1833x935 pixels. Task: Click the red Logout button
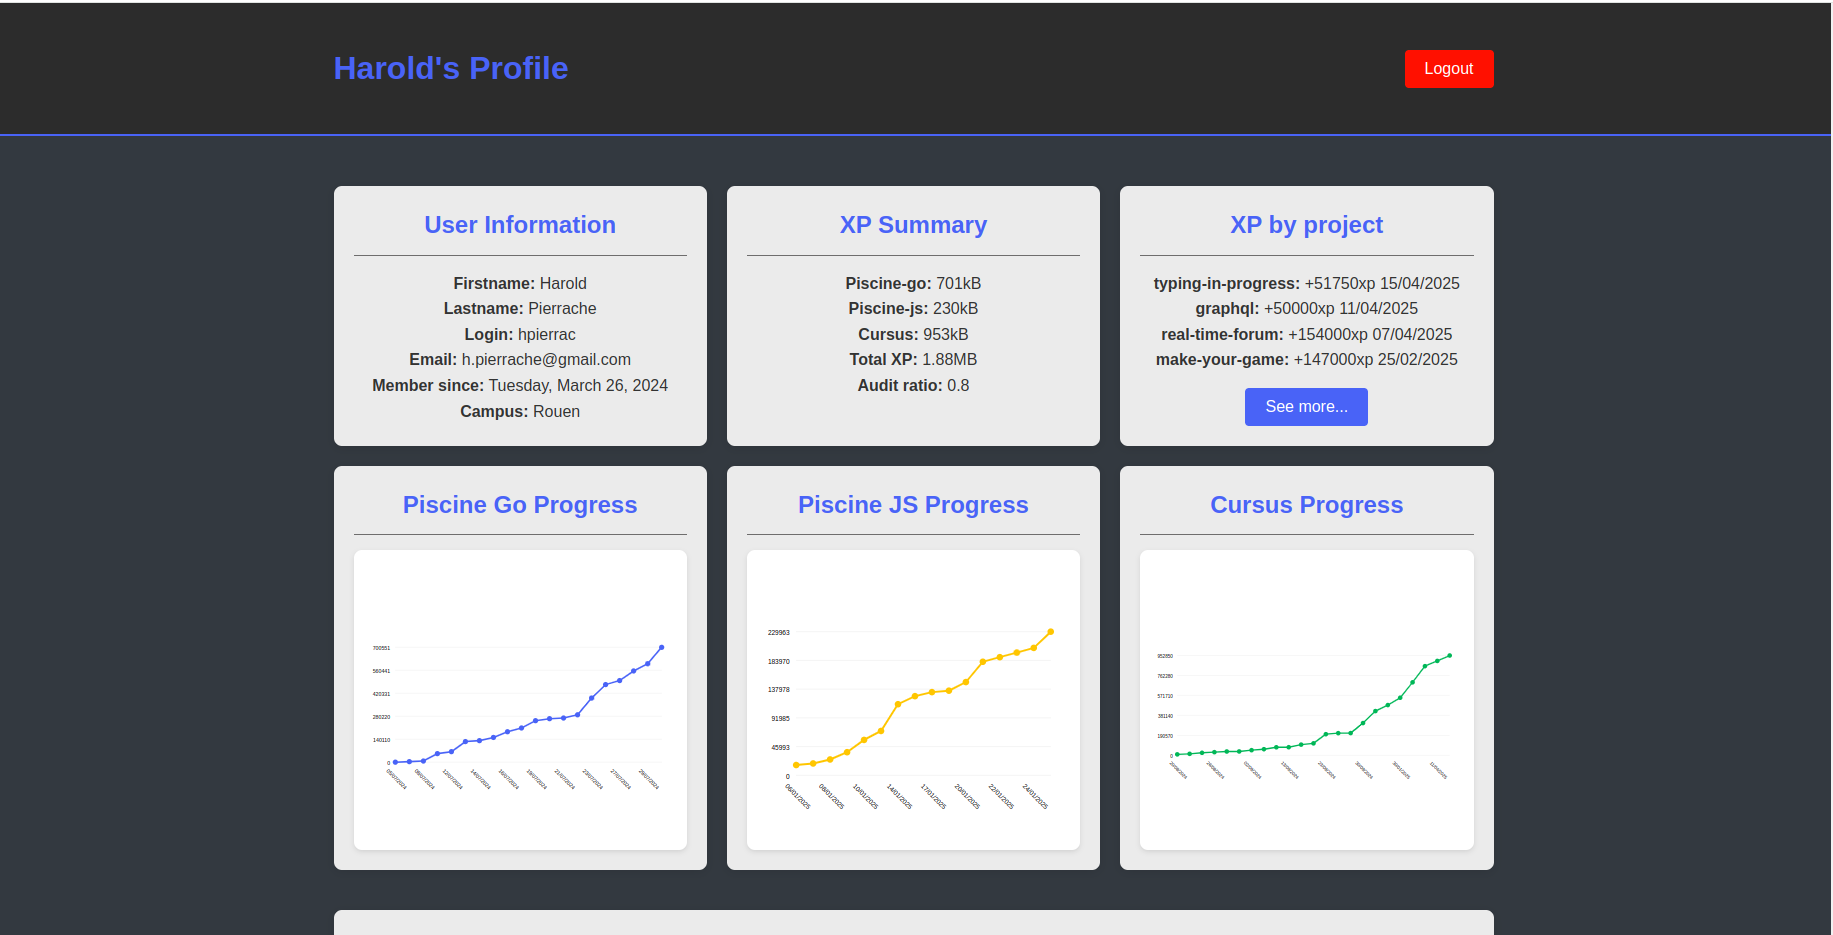[1448, 69]
